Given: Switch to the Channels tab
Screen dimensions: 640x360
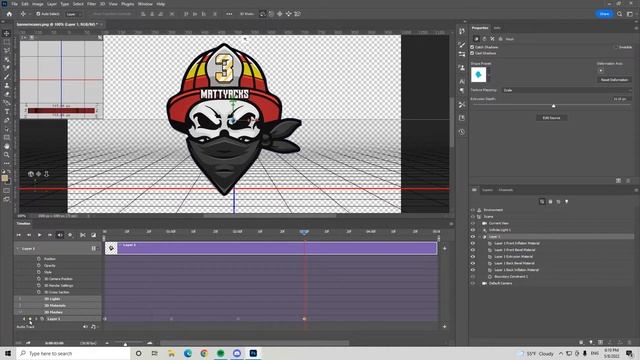Looking at the screenshot, I should [506, 190].
